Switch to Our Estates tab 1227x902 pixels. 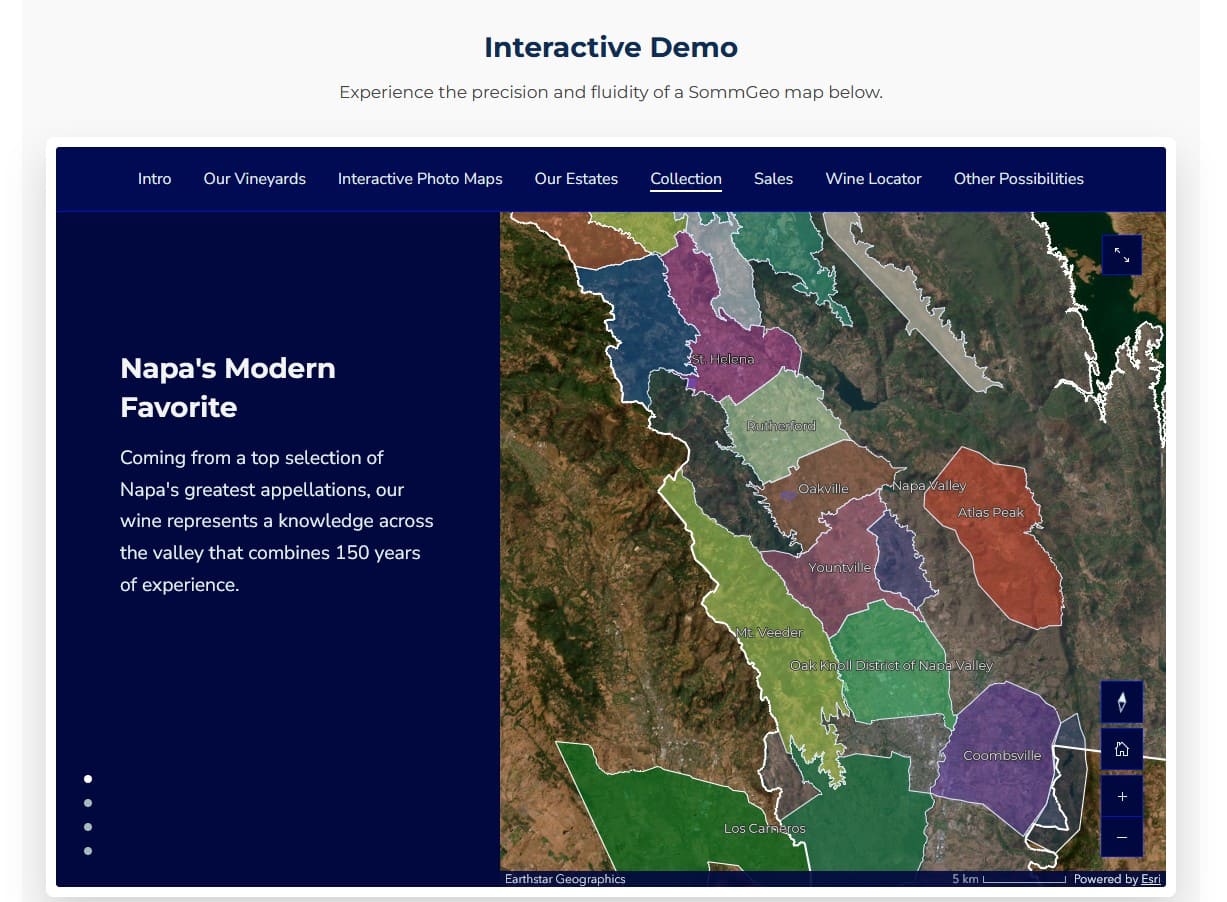576,179
